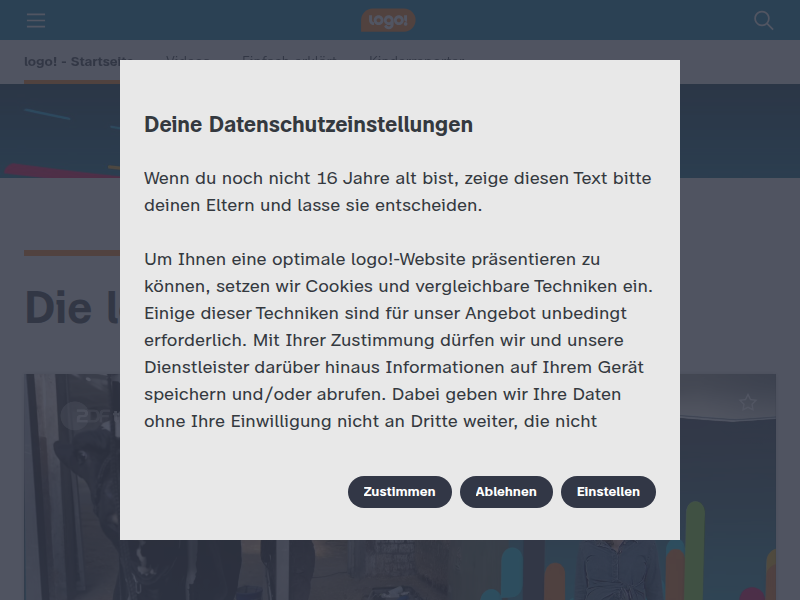
Task: Click the orange line above the Die headline
Action: click(72, 253)
